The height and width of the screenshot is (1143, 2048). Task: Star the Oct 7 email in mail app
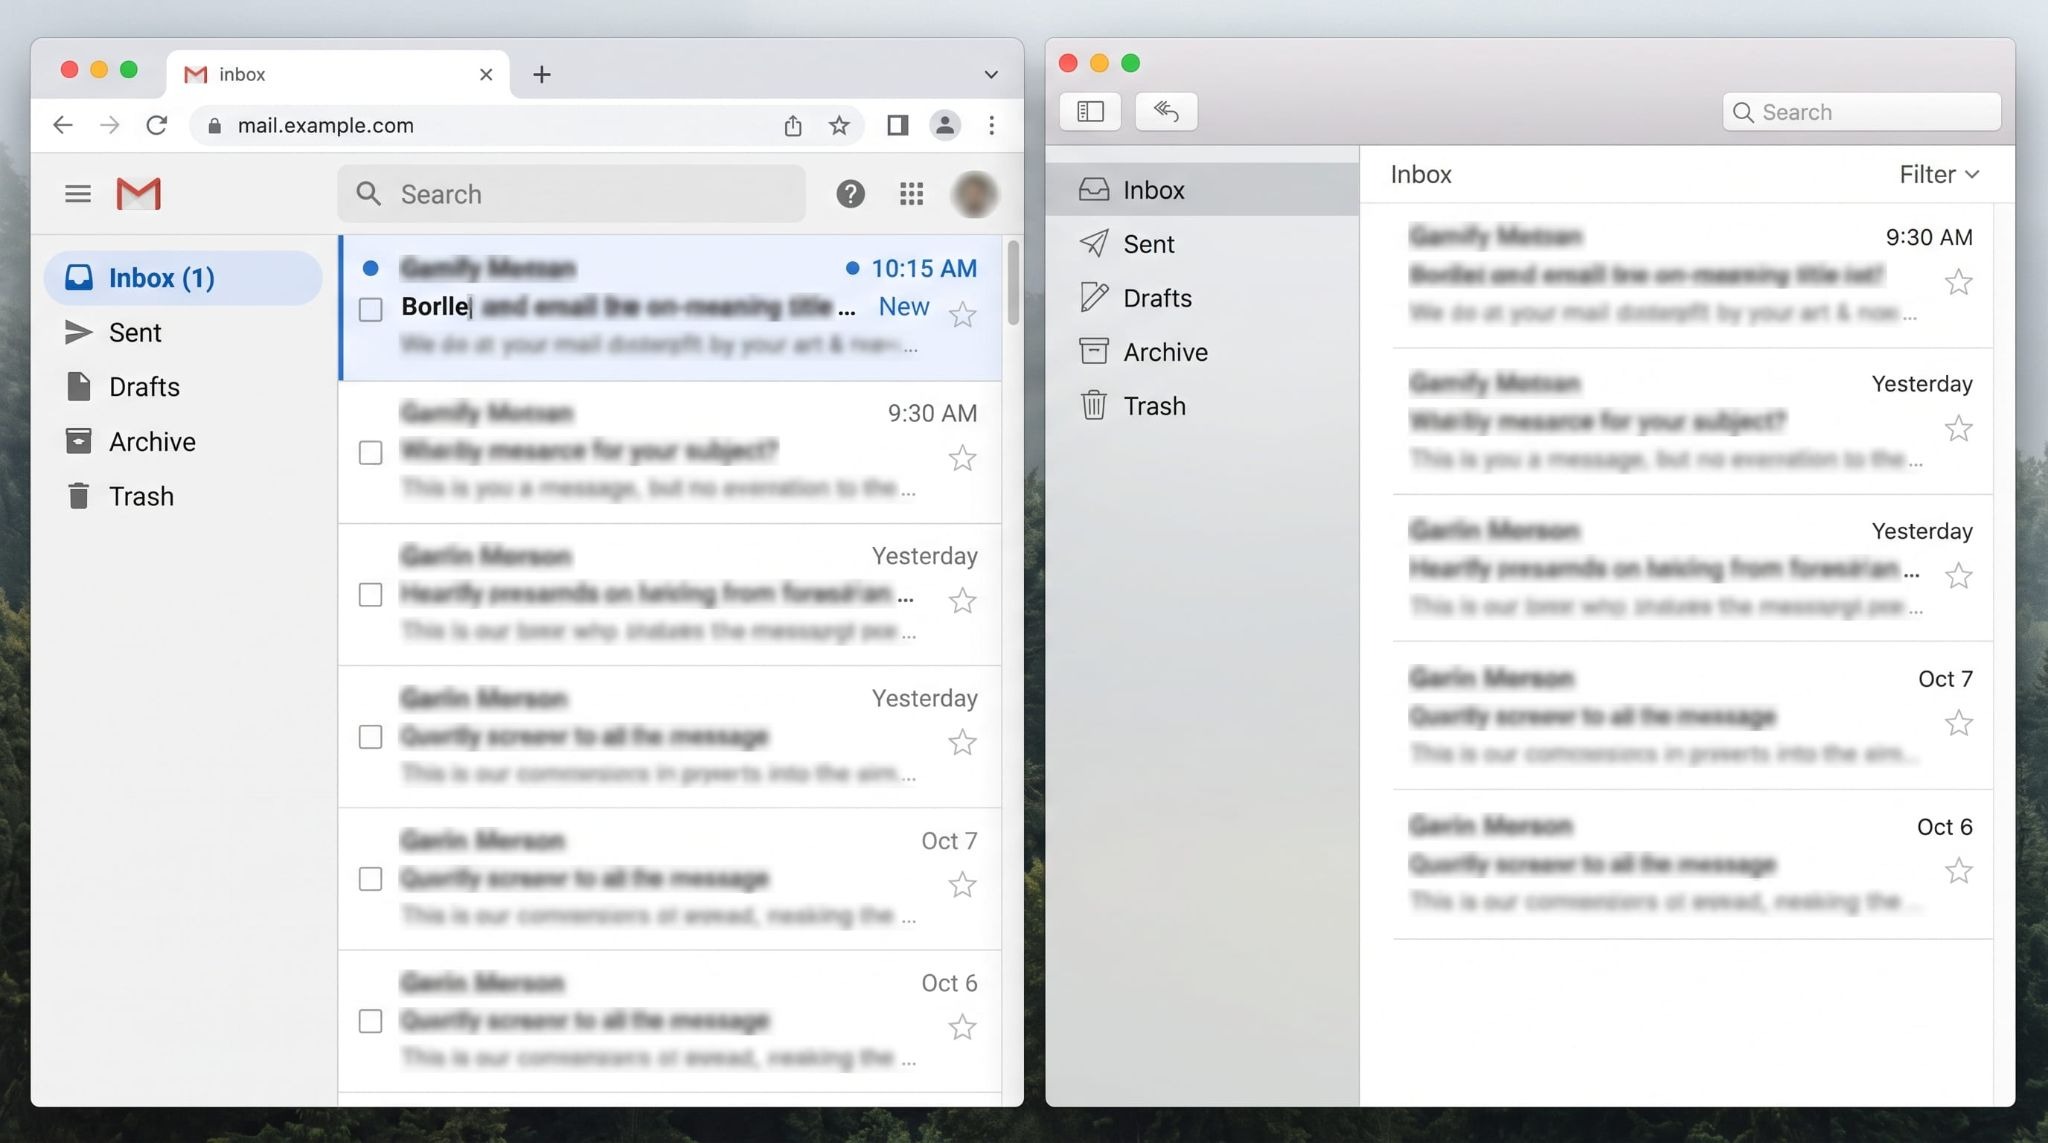(x=1958, y=723)
